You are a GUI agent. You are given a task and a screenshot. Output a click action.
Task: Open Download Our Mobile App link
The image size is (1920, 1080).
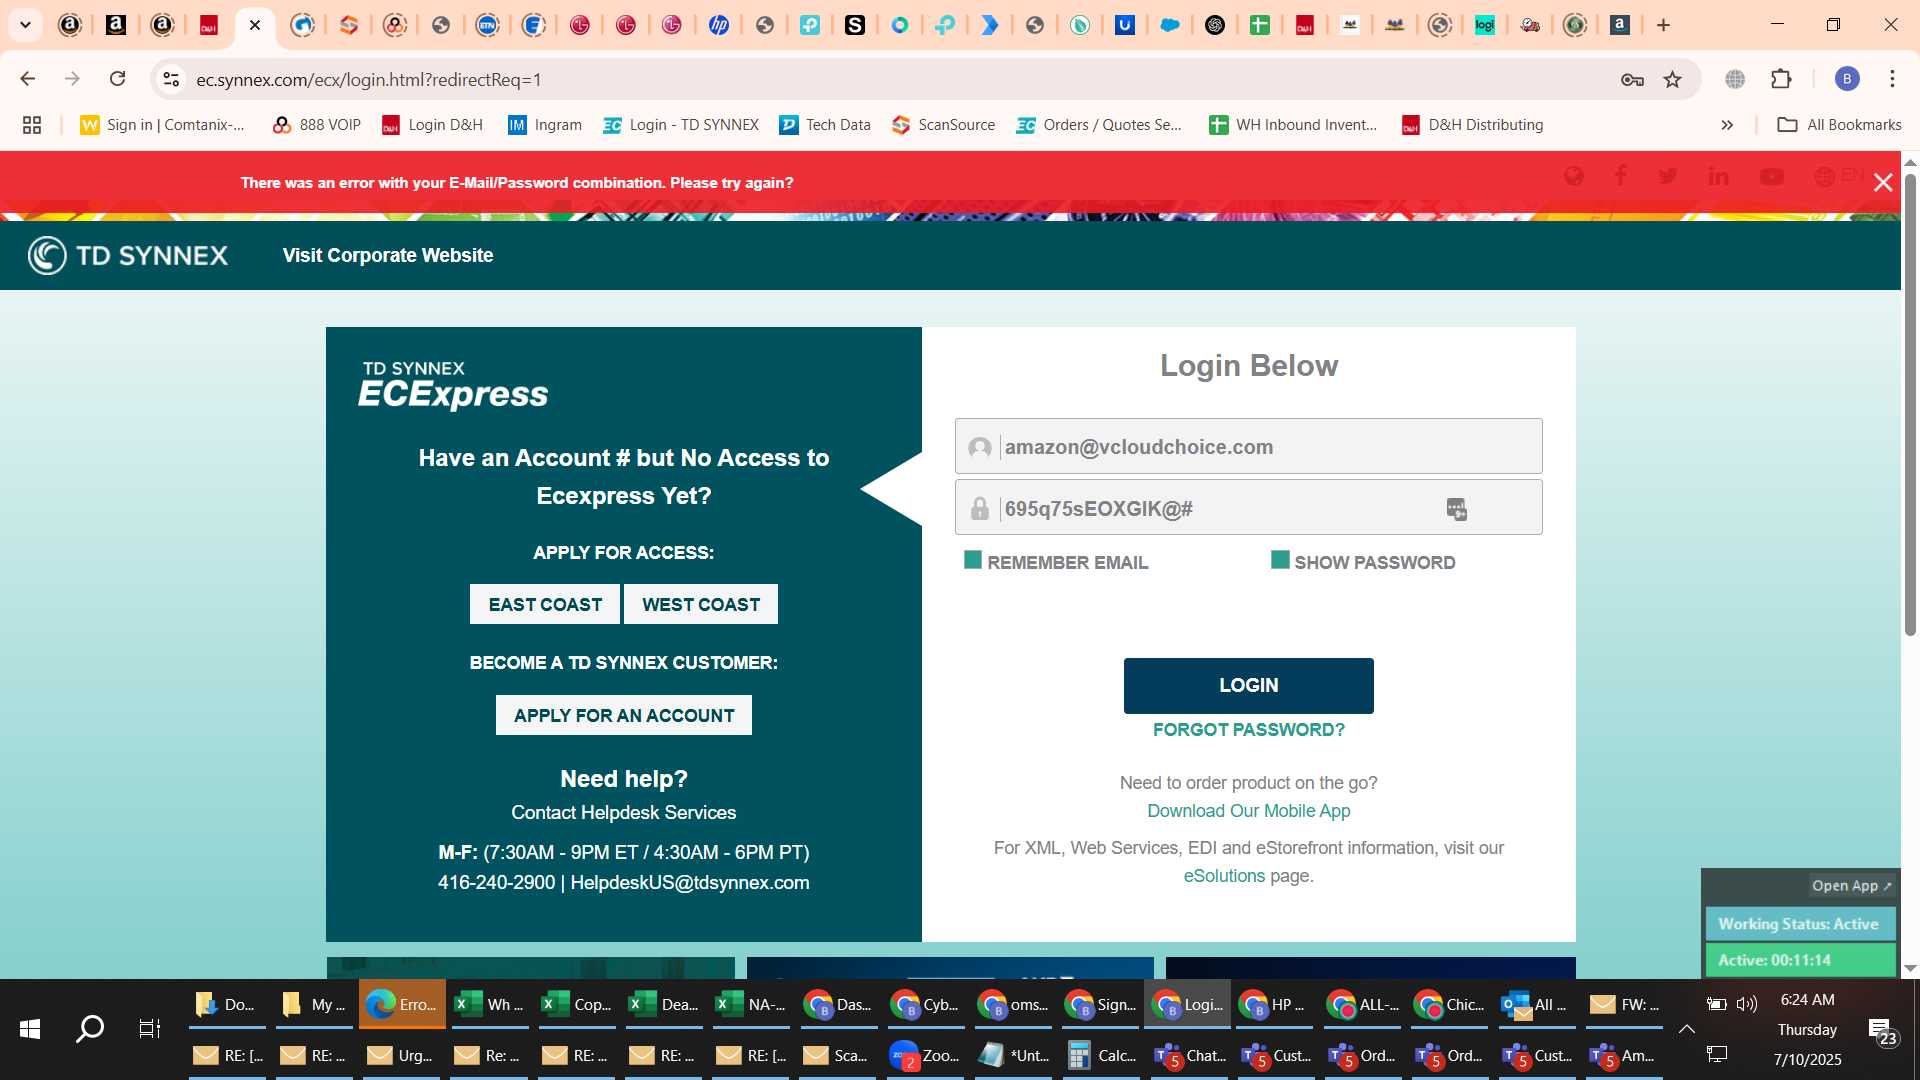(x=1248, y=811)
